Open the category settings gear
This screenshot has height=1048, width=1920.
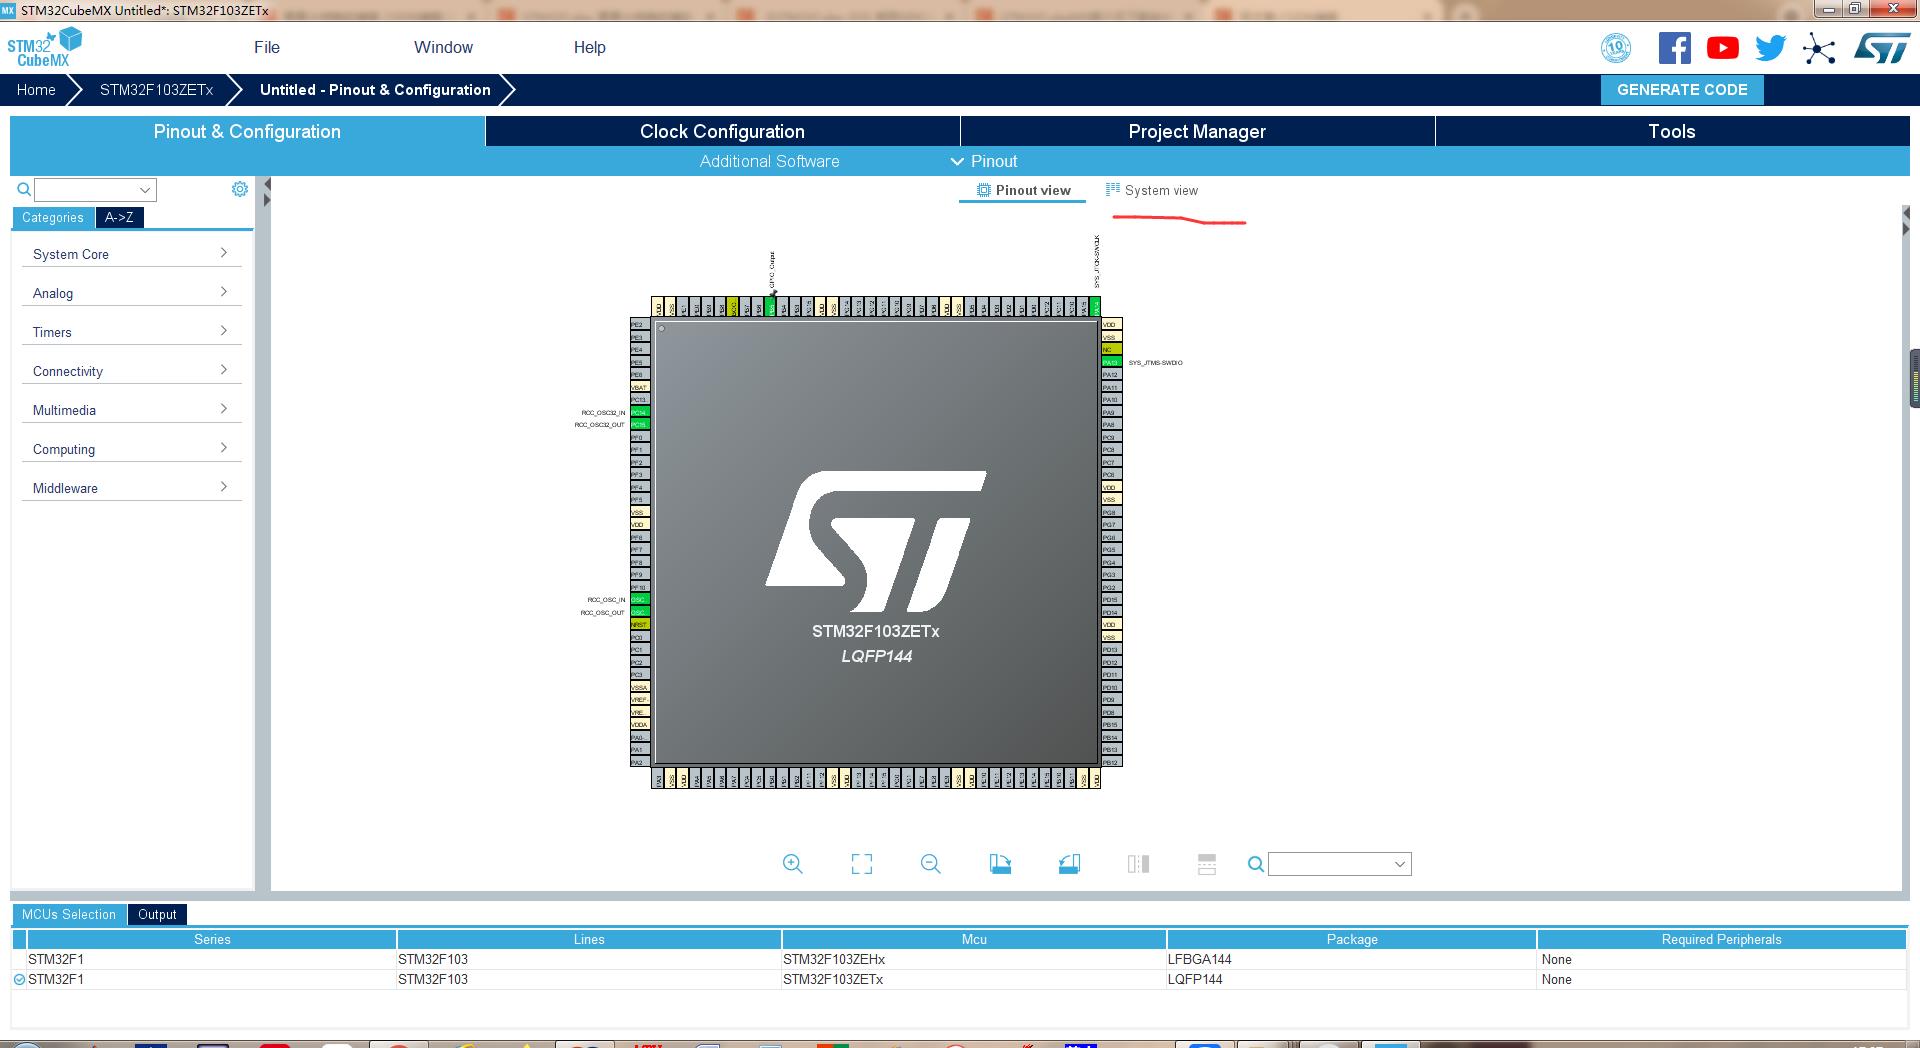tap(240, 189)
